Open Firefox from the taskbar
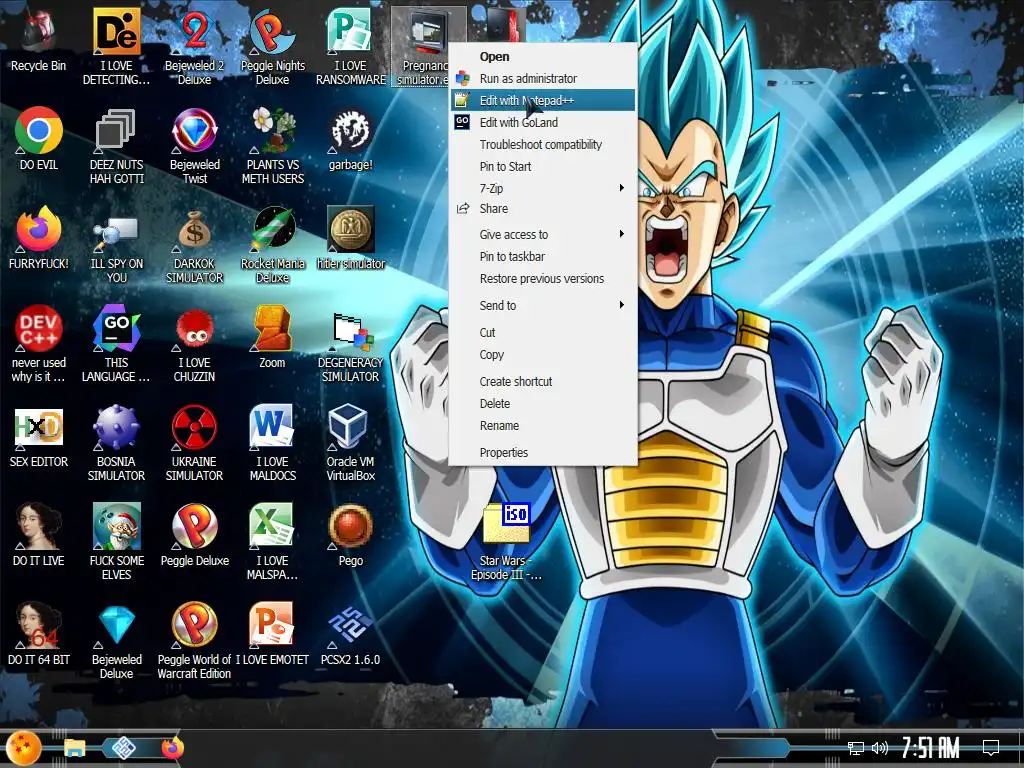This screenshot has width=1024, height=768. (172, 748)
